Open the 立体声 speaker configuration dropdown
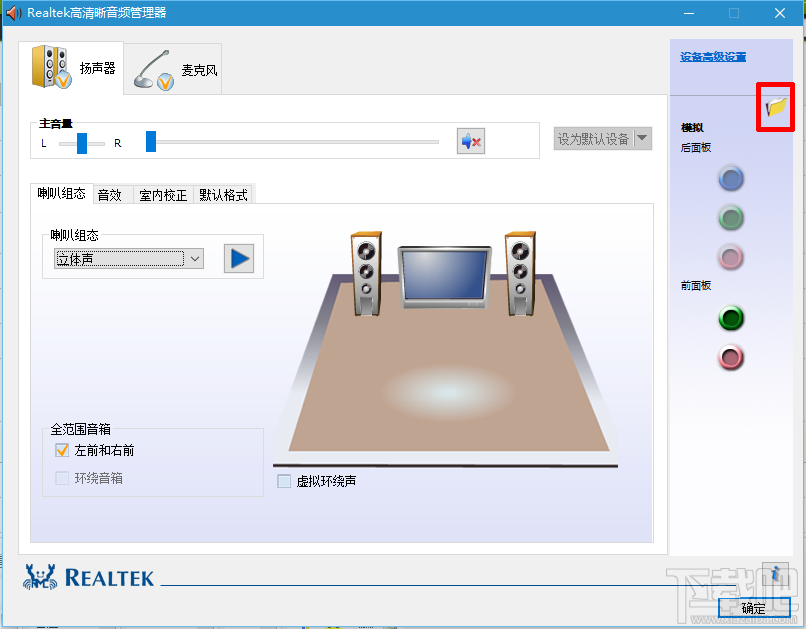The image size is (806, 629). pos(128,258)
